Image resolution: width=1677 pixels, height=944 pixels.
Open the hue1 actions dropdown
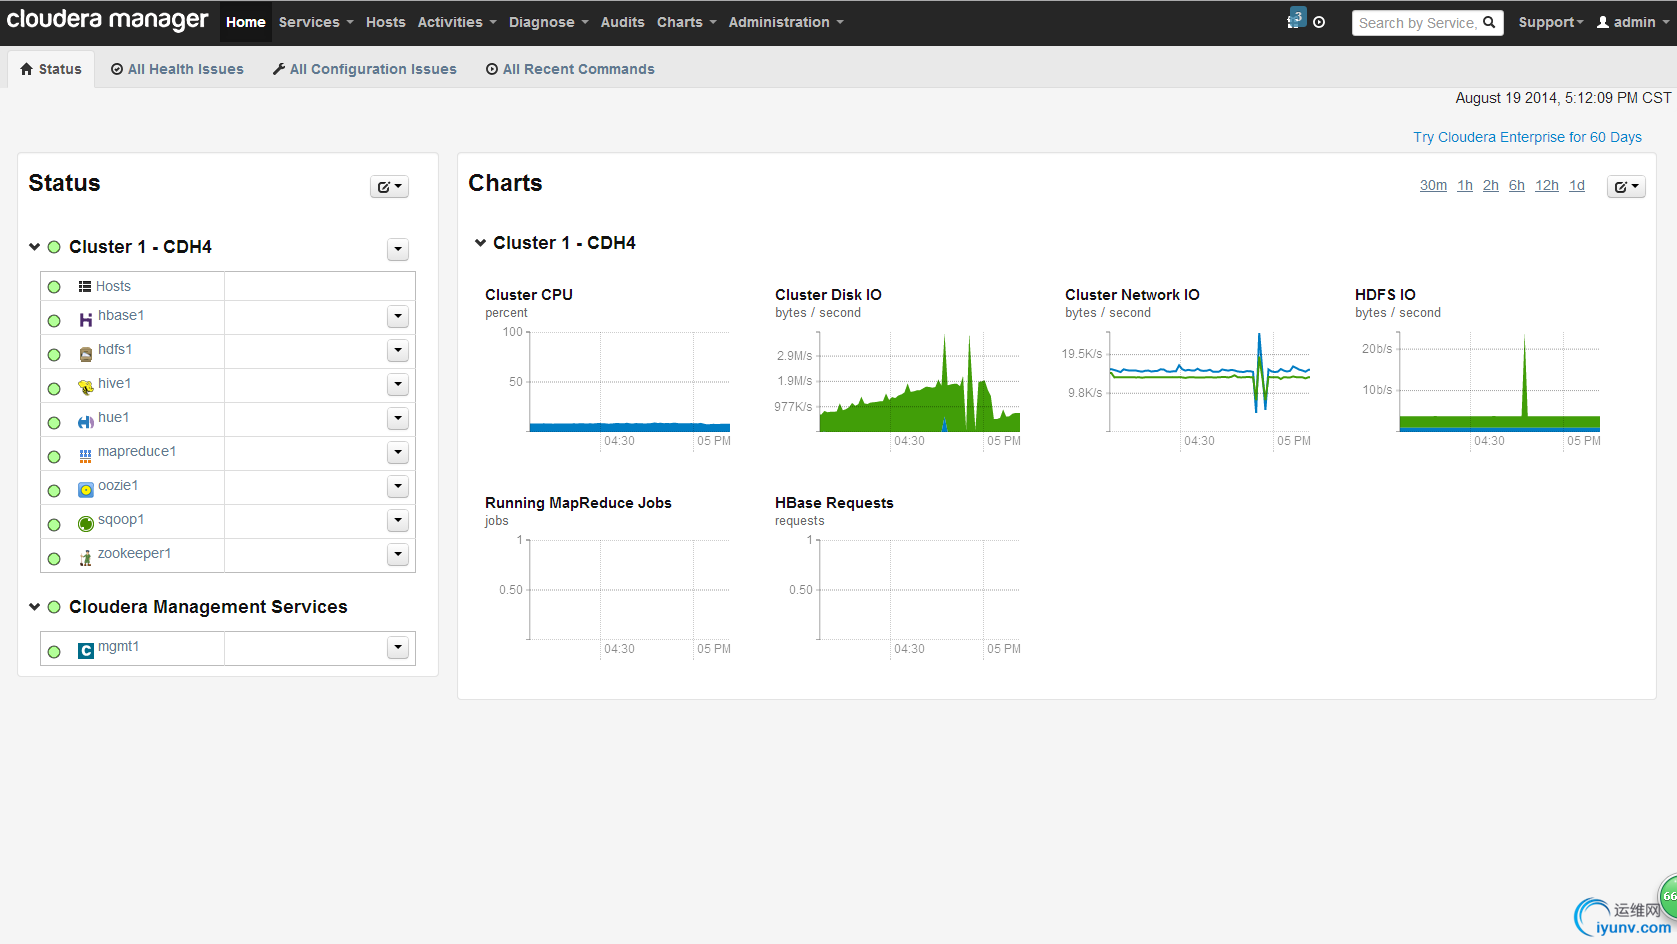point(398,419)
